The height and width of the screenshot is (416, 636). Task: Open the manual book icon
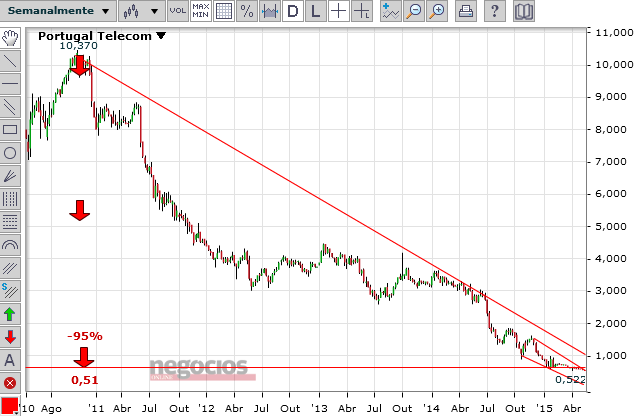pos(524,11)
